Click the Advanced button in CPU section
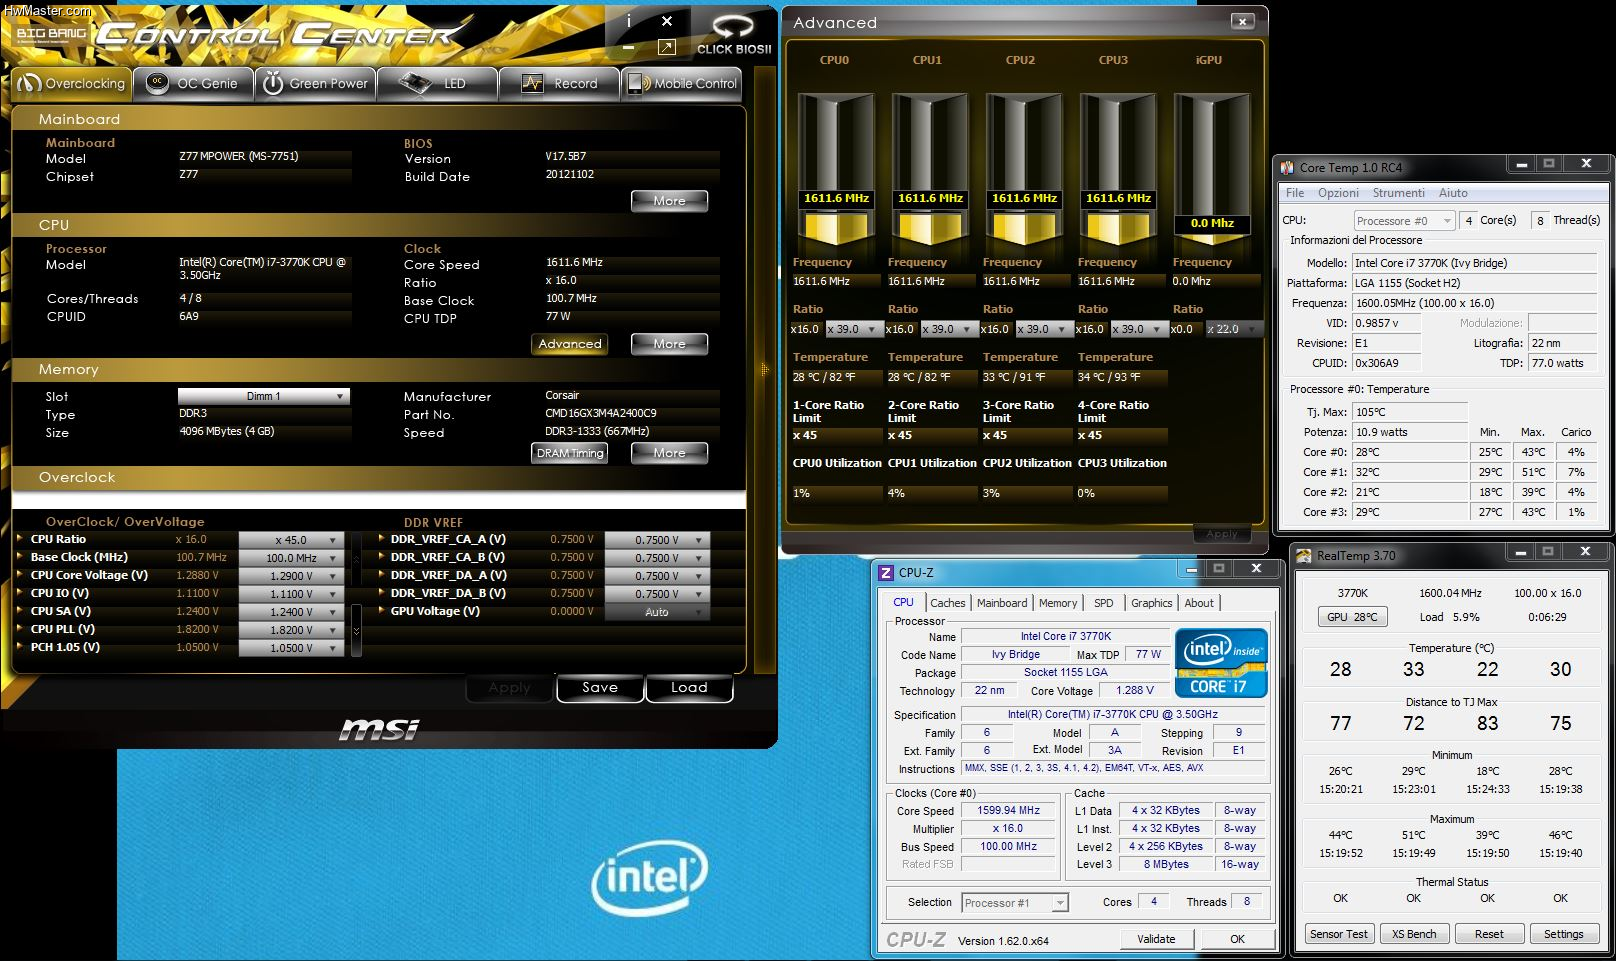This screenshot has width=1616, height=961. click(570, 344)
